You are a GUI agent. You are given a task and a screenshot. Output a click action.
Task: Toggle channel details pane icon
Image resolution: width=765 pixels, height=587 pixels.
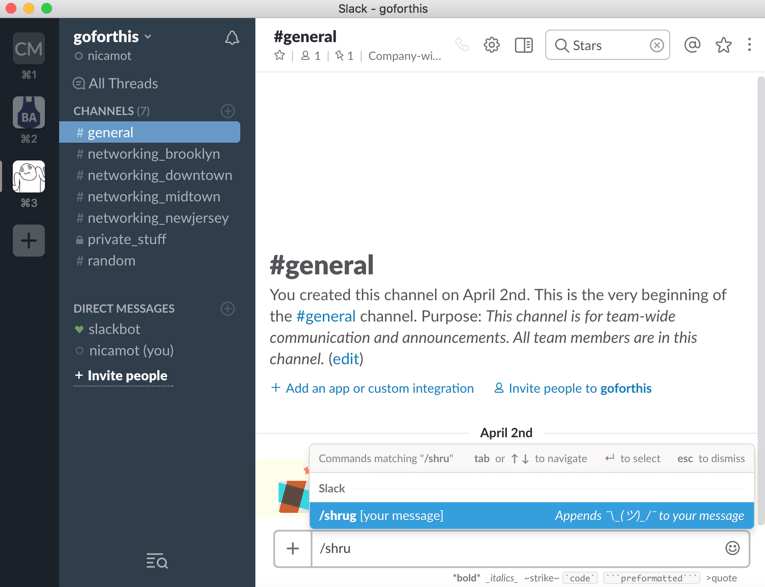pos(523,45)
